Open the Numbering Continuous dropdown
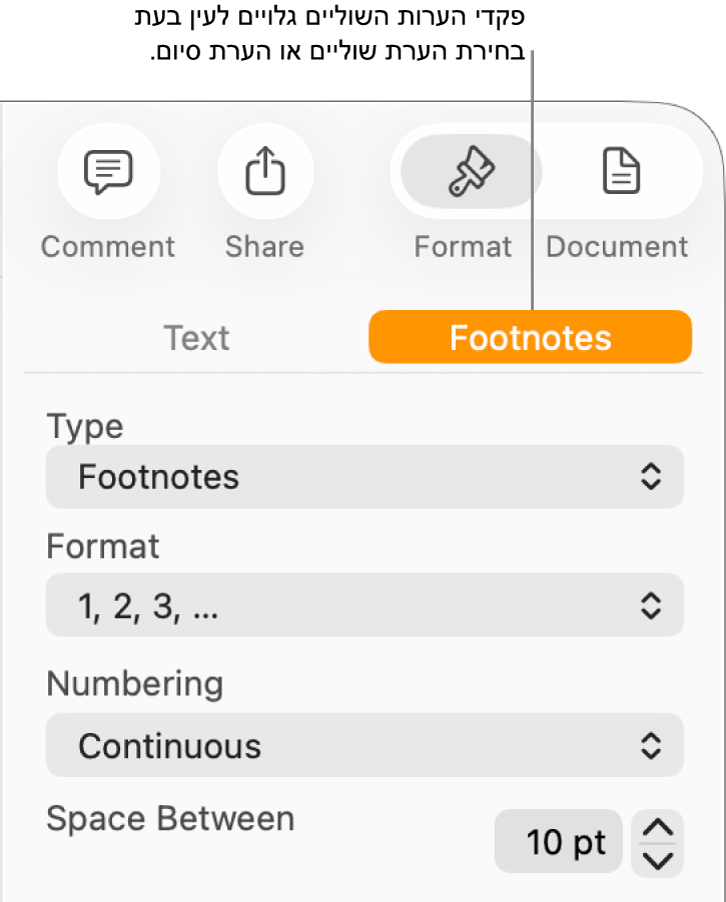The image size is (726, 902). [x=364, y=745]
